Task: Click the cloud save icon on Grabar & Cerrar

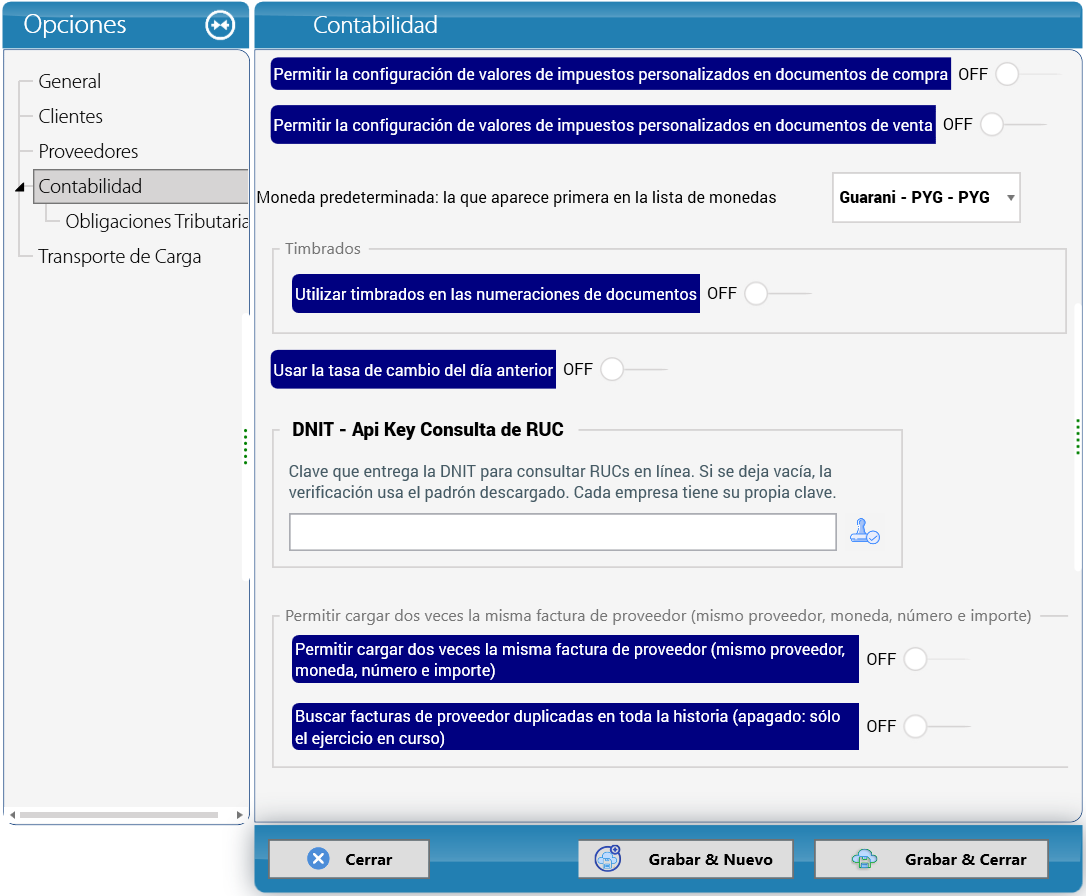Action: pos(864,859)
